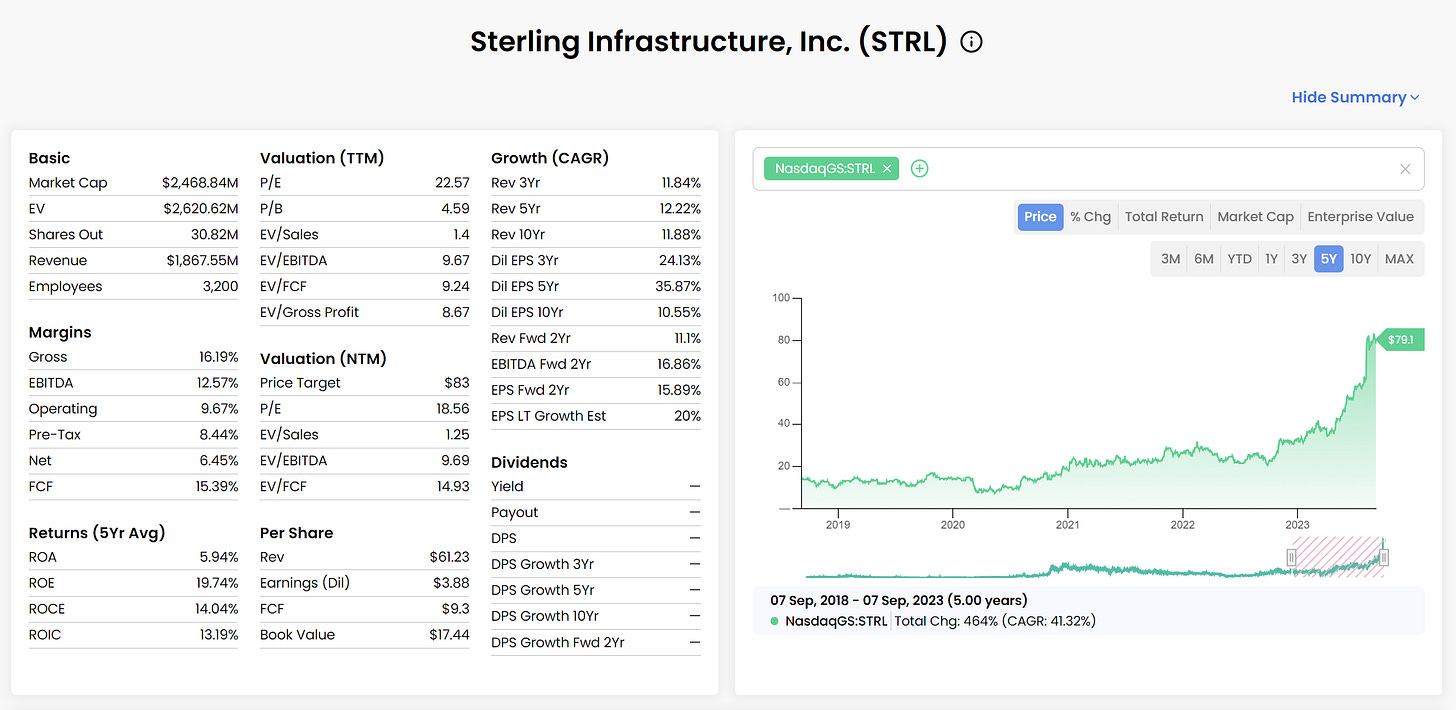Remove the NasdaqGS:STRL ticker chip via its x
1456x710 pixels.
[886, 169]
